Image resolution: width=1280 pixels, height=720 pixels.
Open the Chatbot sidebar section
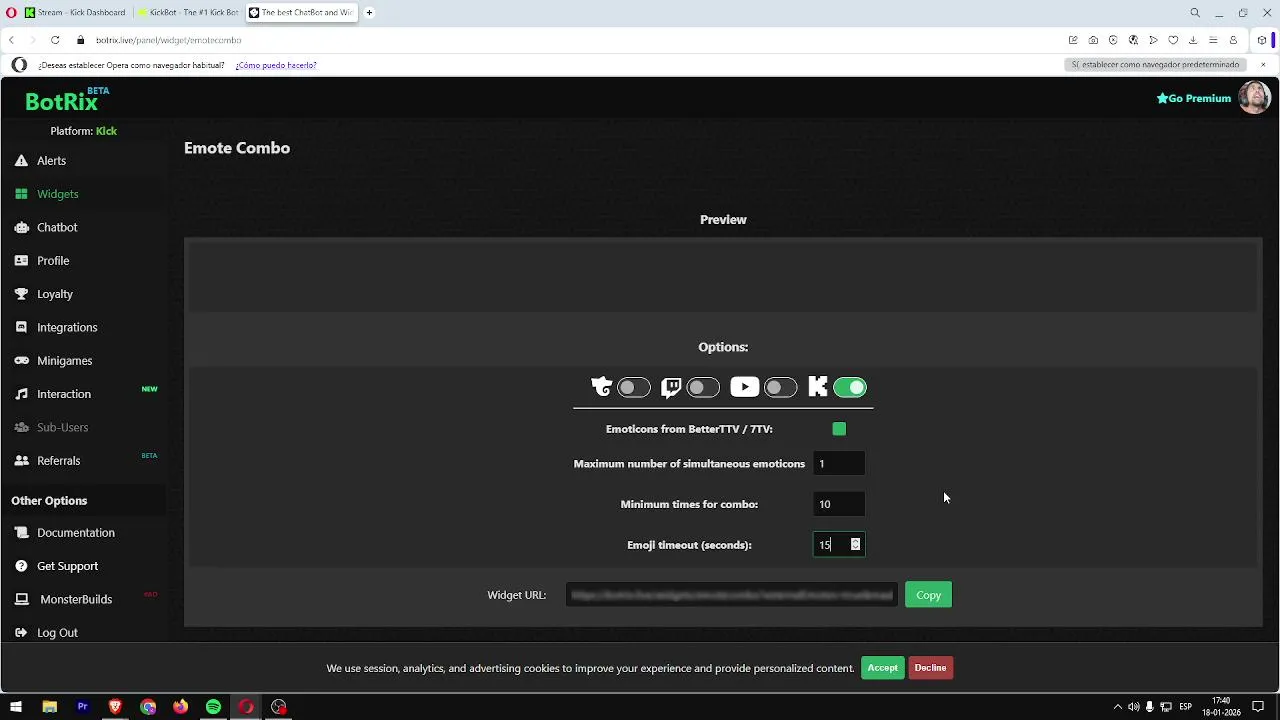[x=57, y=227]
